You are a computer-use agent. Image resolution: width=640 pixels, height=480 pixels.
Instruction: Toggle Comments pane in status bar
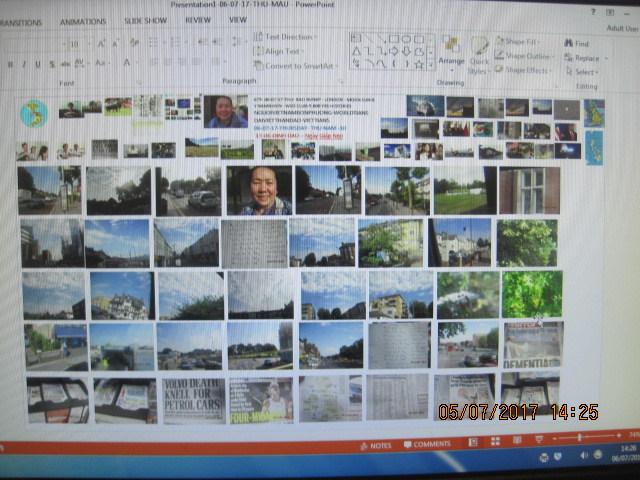[x=427, y=444]
